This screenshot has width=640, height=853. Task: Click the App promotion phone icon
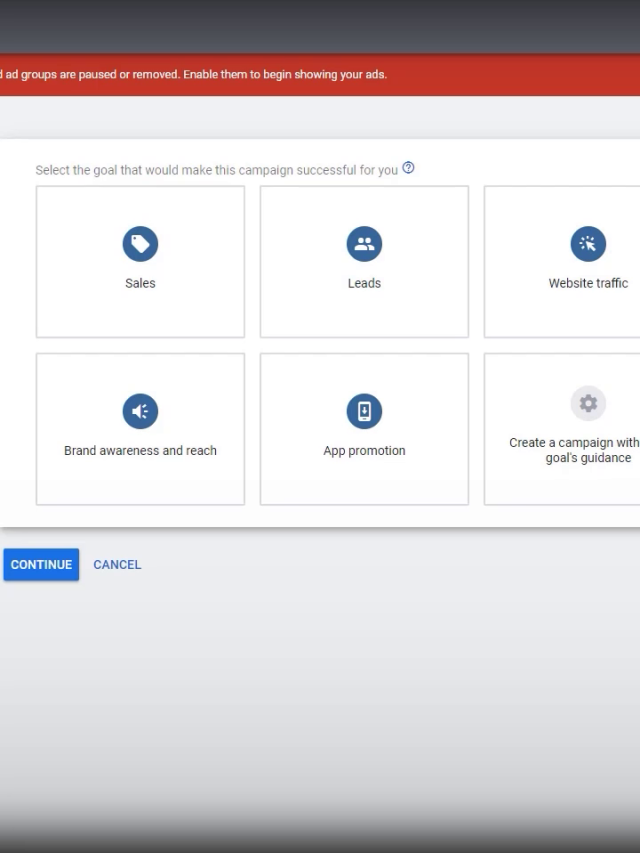(x=364, y=411)
